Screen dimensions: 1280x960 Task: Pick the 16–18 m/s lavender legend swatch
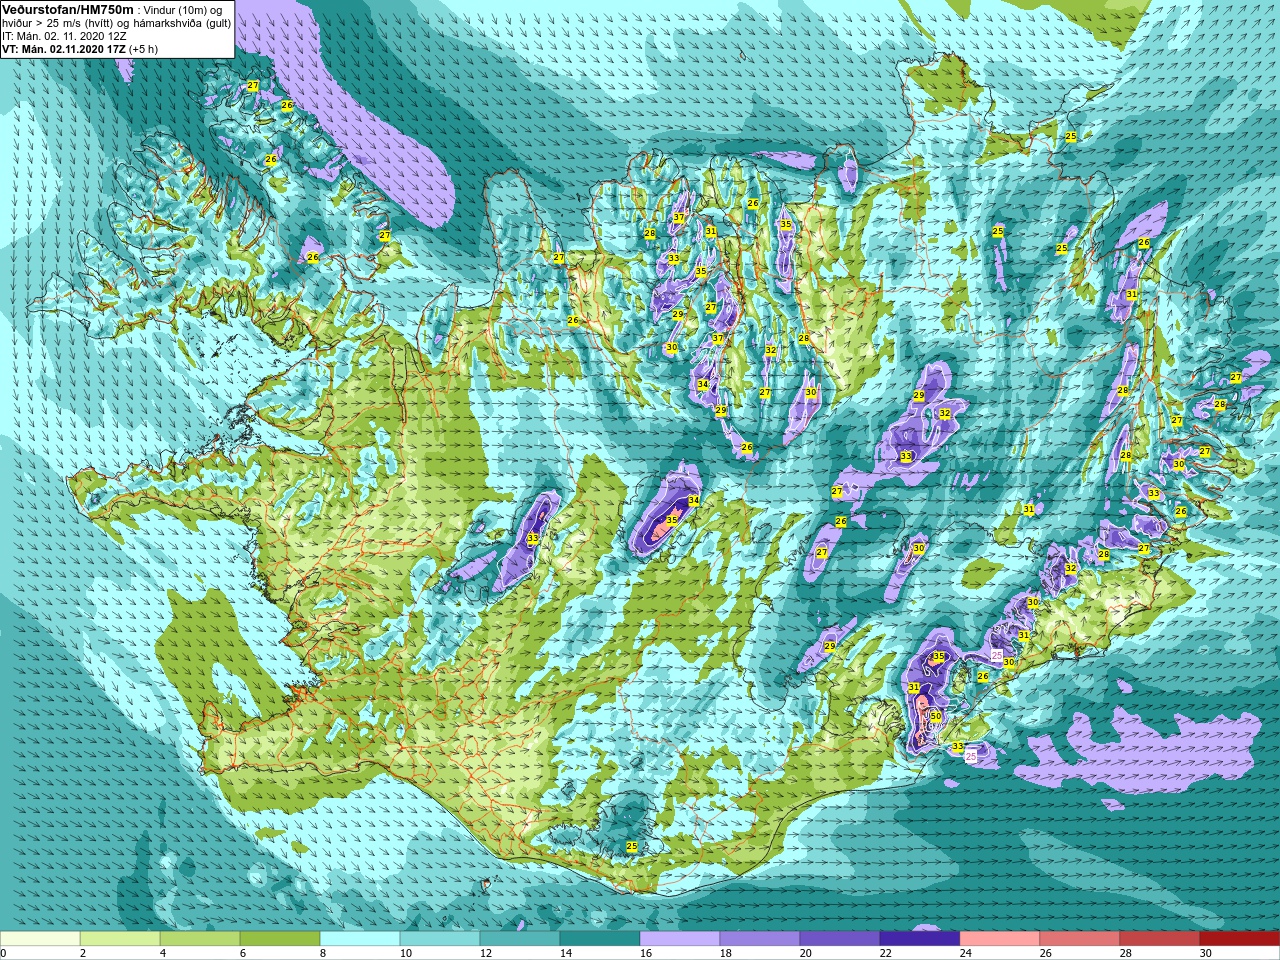click(x=680, y=939)
